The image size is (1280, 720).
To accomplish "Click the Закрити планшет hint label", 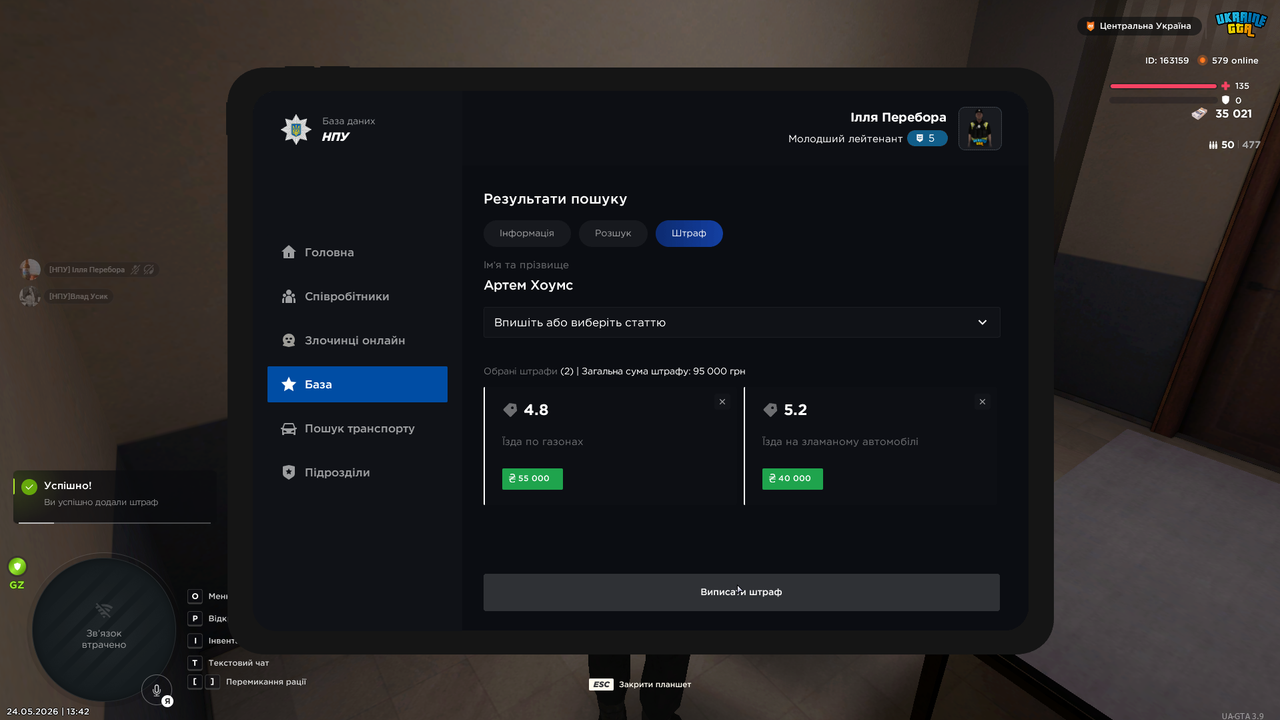I will (x=655, y=684).
